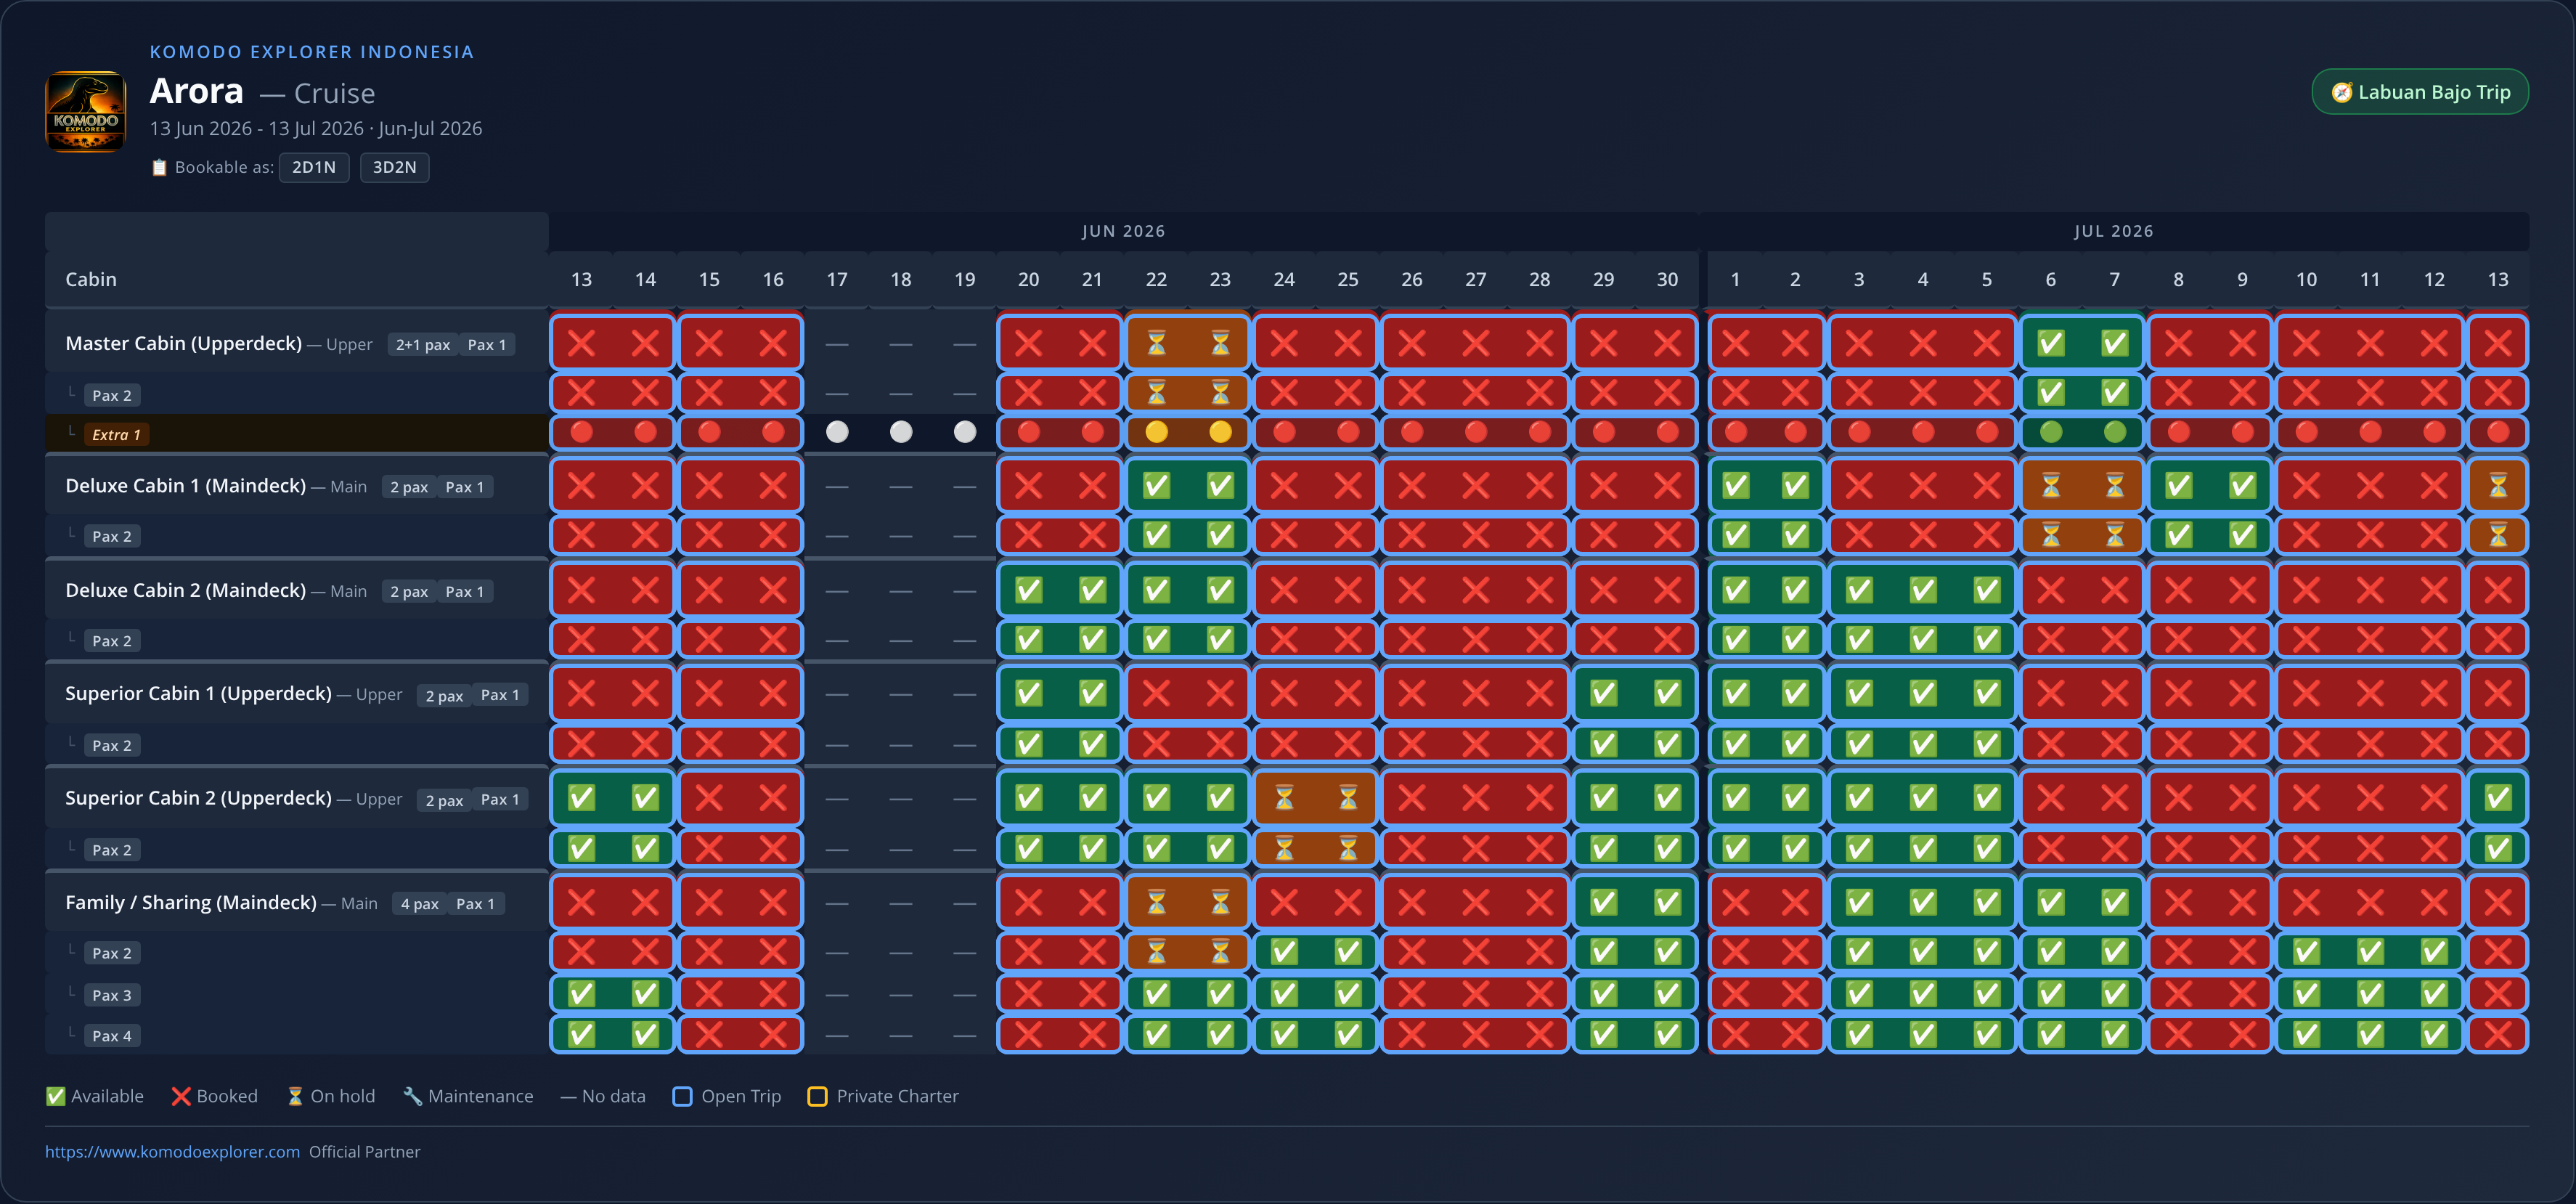The width and height of the screenshot is (2576, 1204).
Task: Click Master Cabin Extra 1 red dot Jun 13
Action: (x=581, y=432)
